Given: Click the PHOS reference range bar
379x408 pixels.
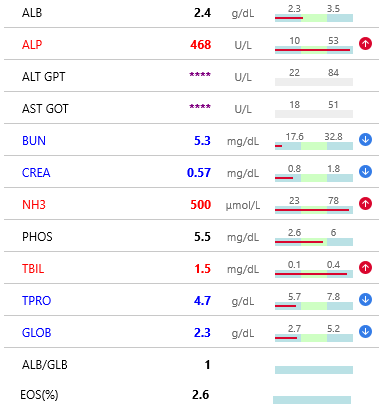Looking at the screenshot, I should click(x=314, y=242).
